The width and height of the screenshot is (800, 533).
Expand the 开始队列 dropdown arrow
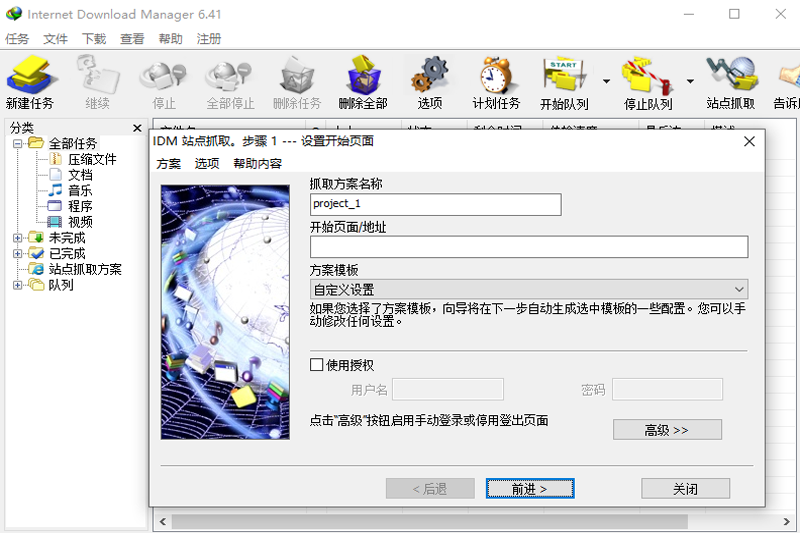coord(606,82)
